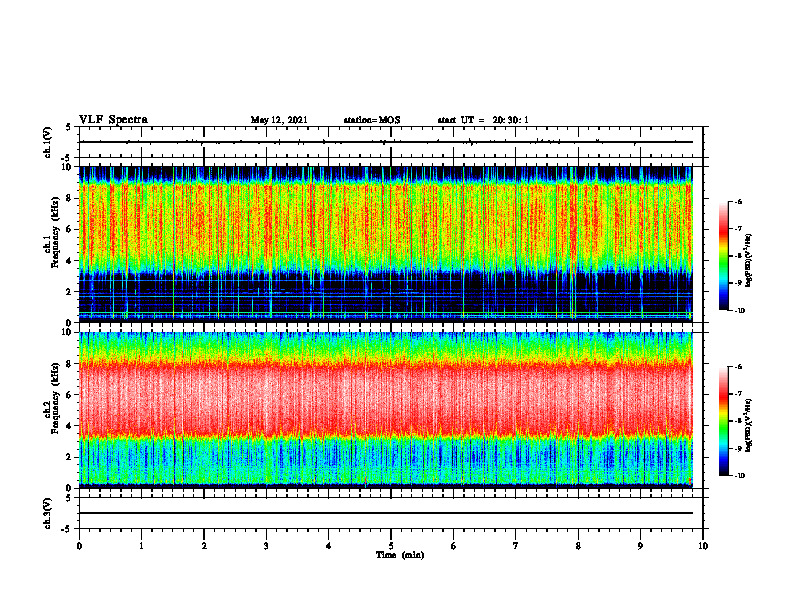The image size is (792, 612).
Task: Click the "VLF Spectra" plot title
Action: 113,120
